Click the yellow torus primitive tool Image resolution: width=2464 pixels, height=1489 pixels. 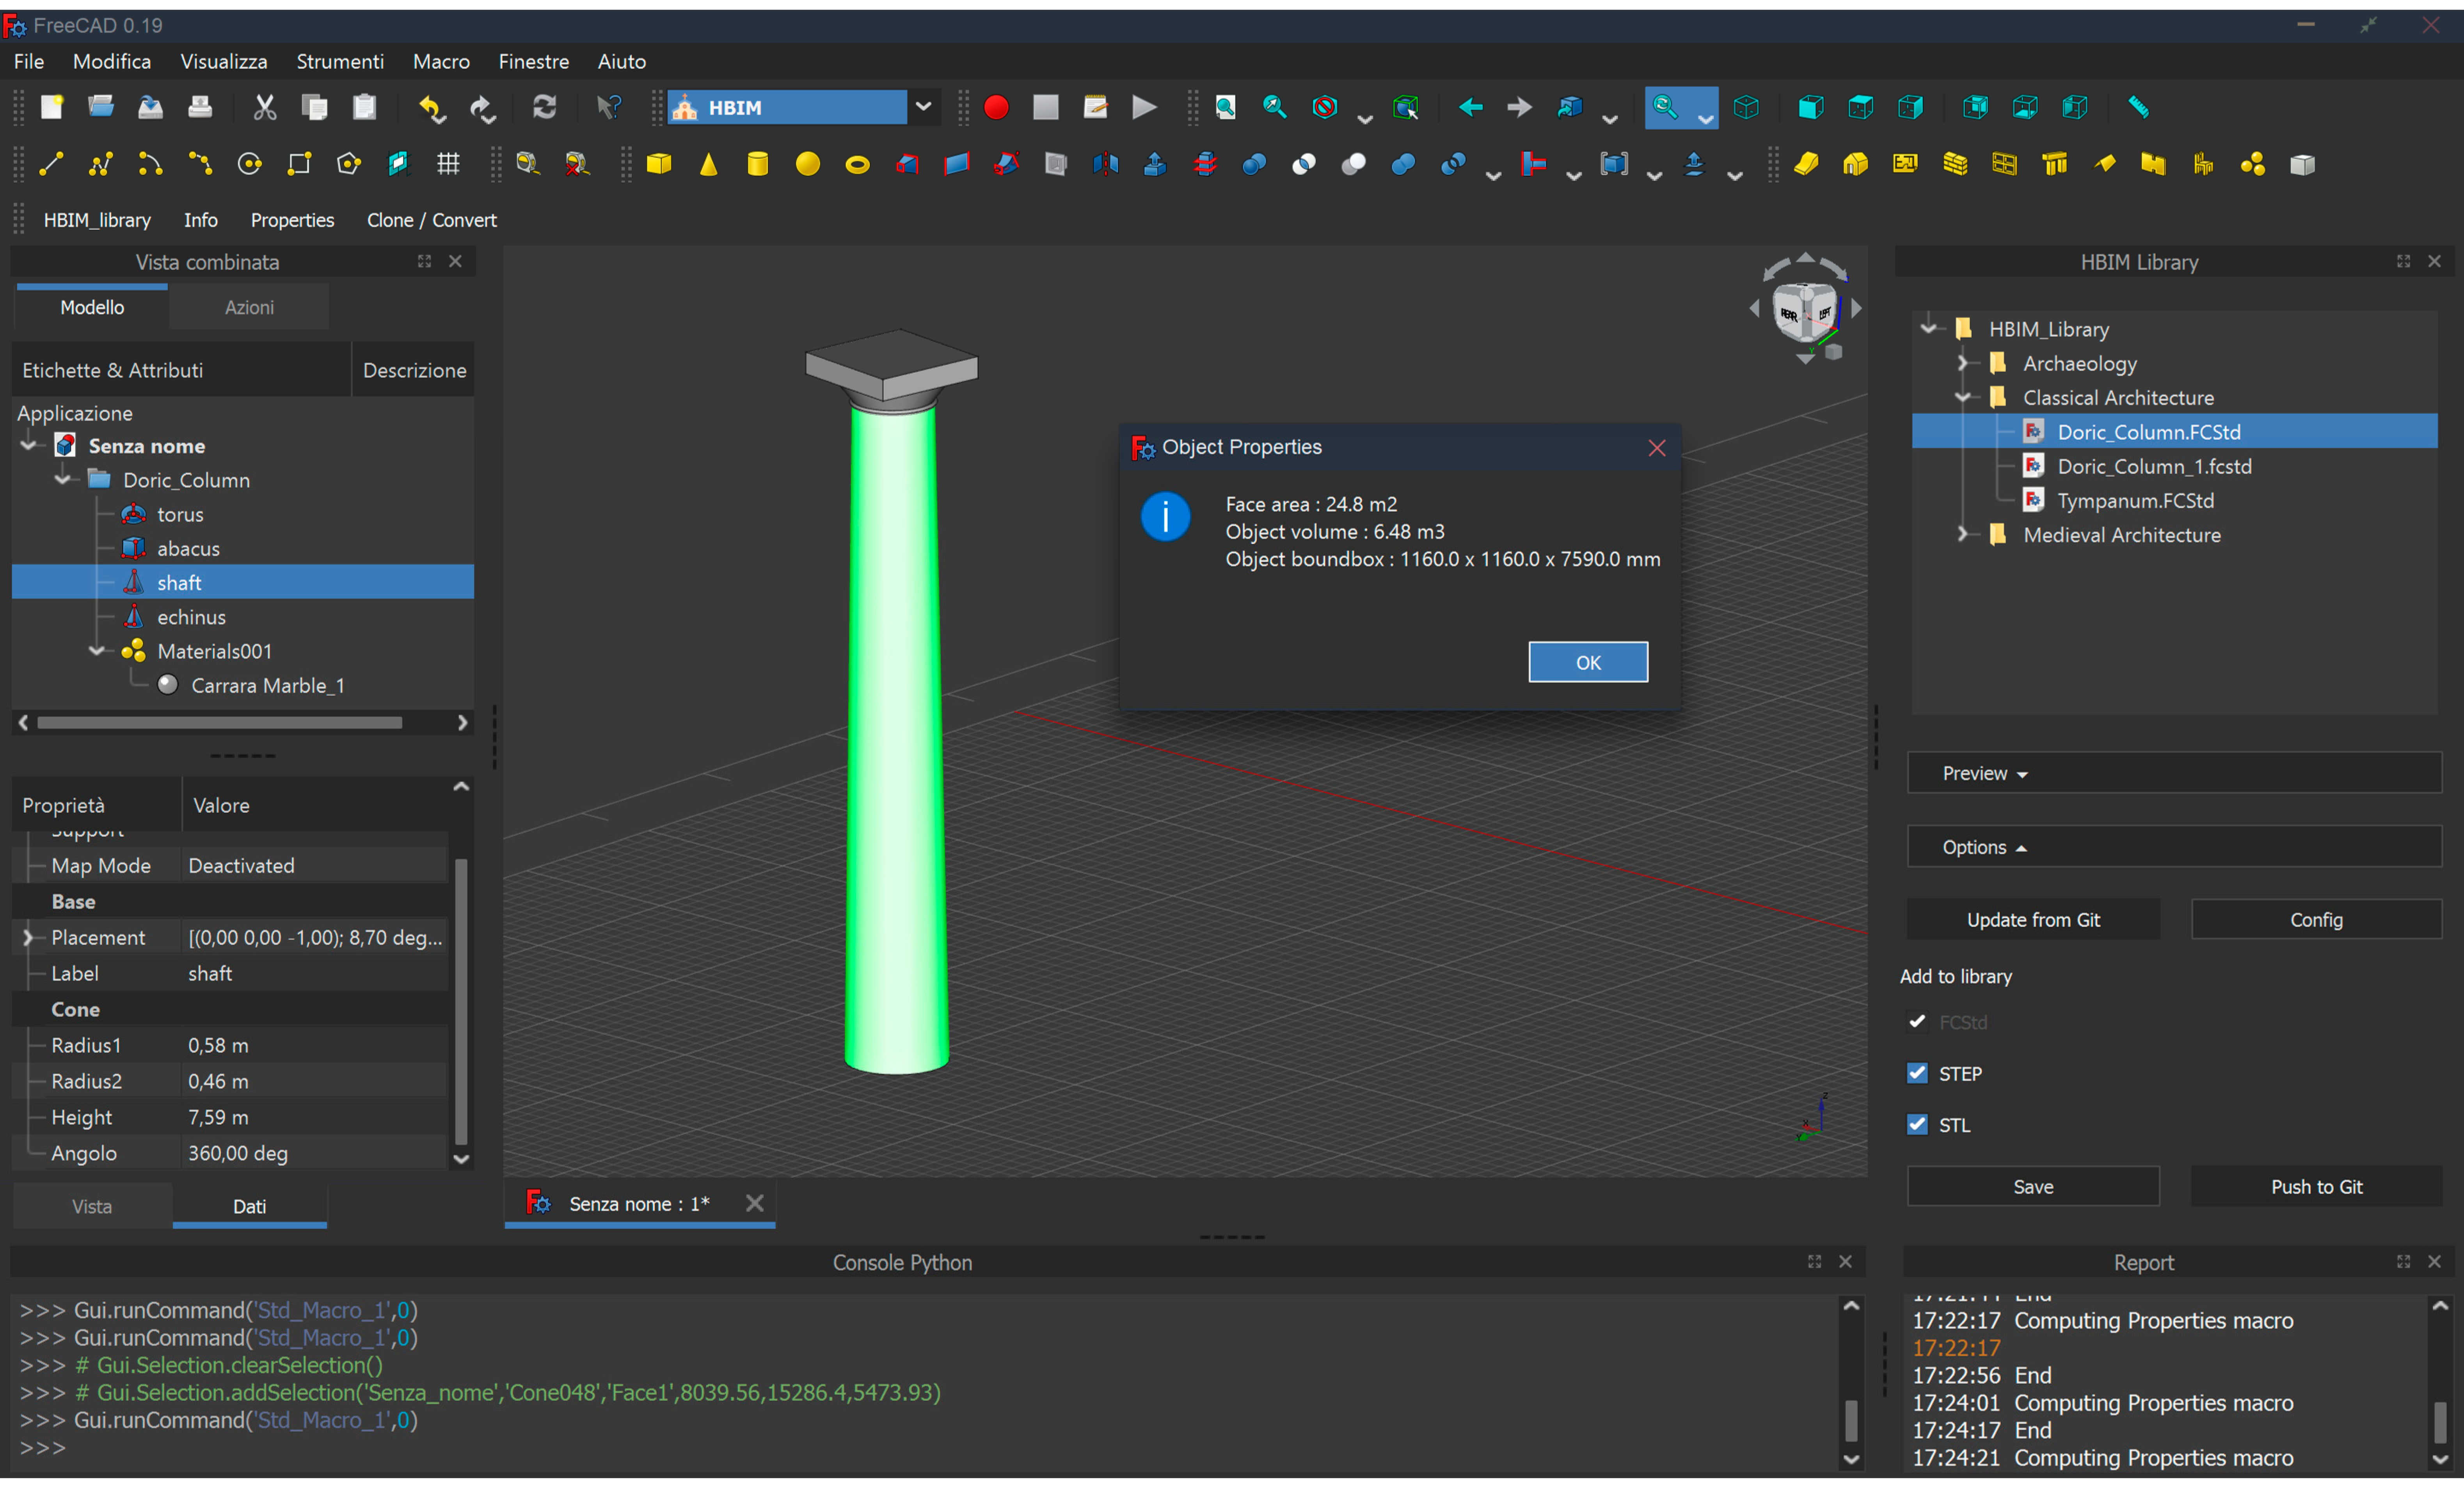pyautogui.click(x=857, y=164)
